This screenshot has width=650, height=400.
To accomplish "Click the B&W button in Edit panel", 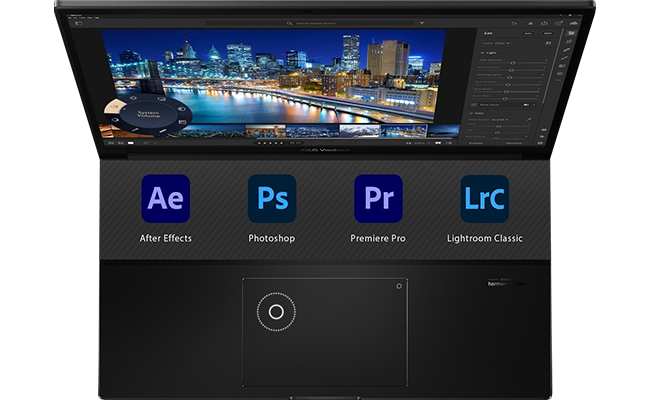I will coord(548,33).
